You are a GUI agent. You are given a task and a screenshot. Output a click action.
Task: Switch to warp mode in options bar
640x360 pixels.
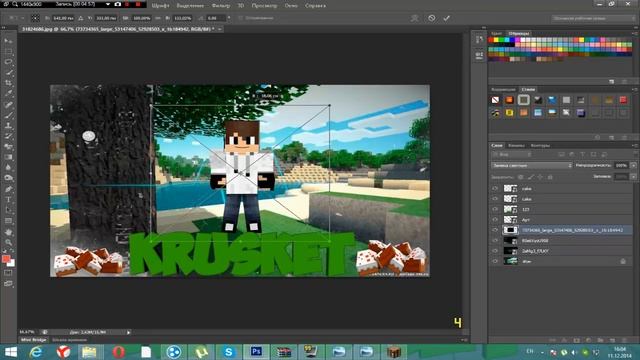(x=415, y=18)
